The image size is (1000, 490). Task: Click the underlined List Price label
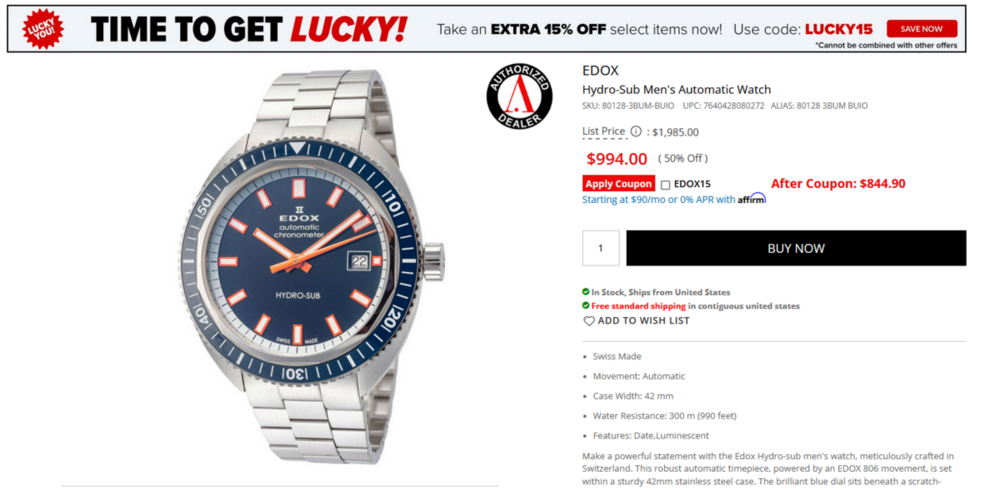click(x=603, y=131)
